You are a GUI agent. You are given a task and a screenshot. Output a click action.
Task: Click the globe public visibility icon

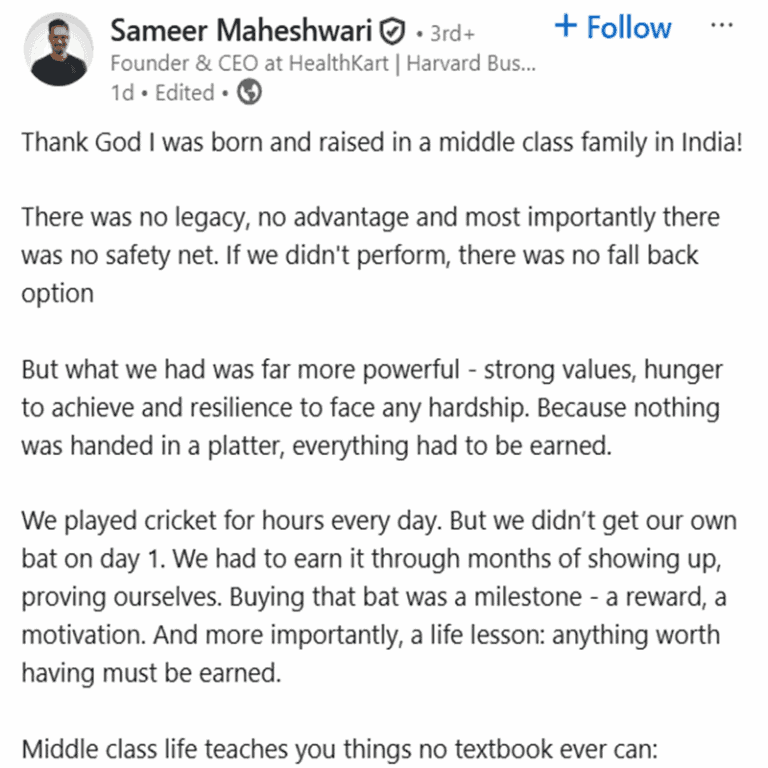[x=249, y=92]
